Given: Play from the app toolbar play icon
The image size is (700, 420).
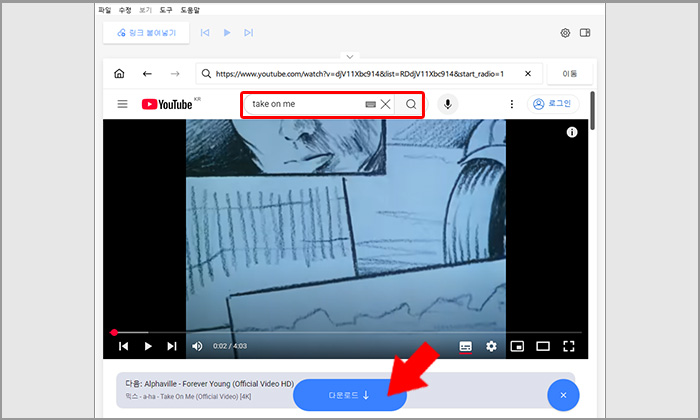Looking at the screenshot, I should pos(227,33).
